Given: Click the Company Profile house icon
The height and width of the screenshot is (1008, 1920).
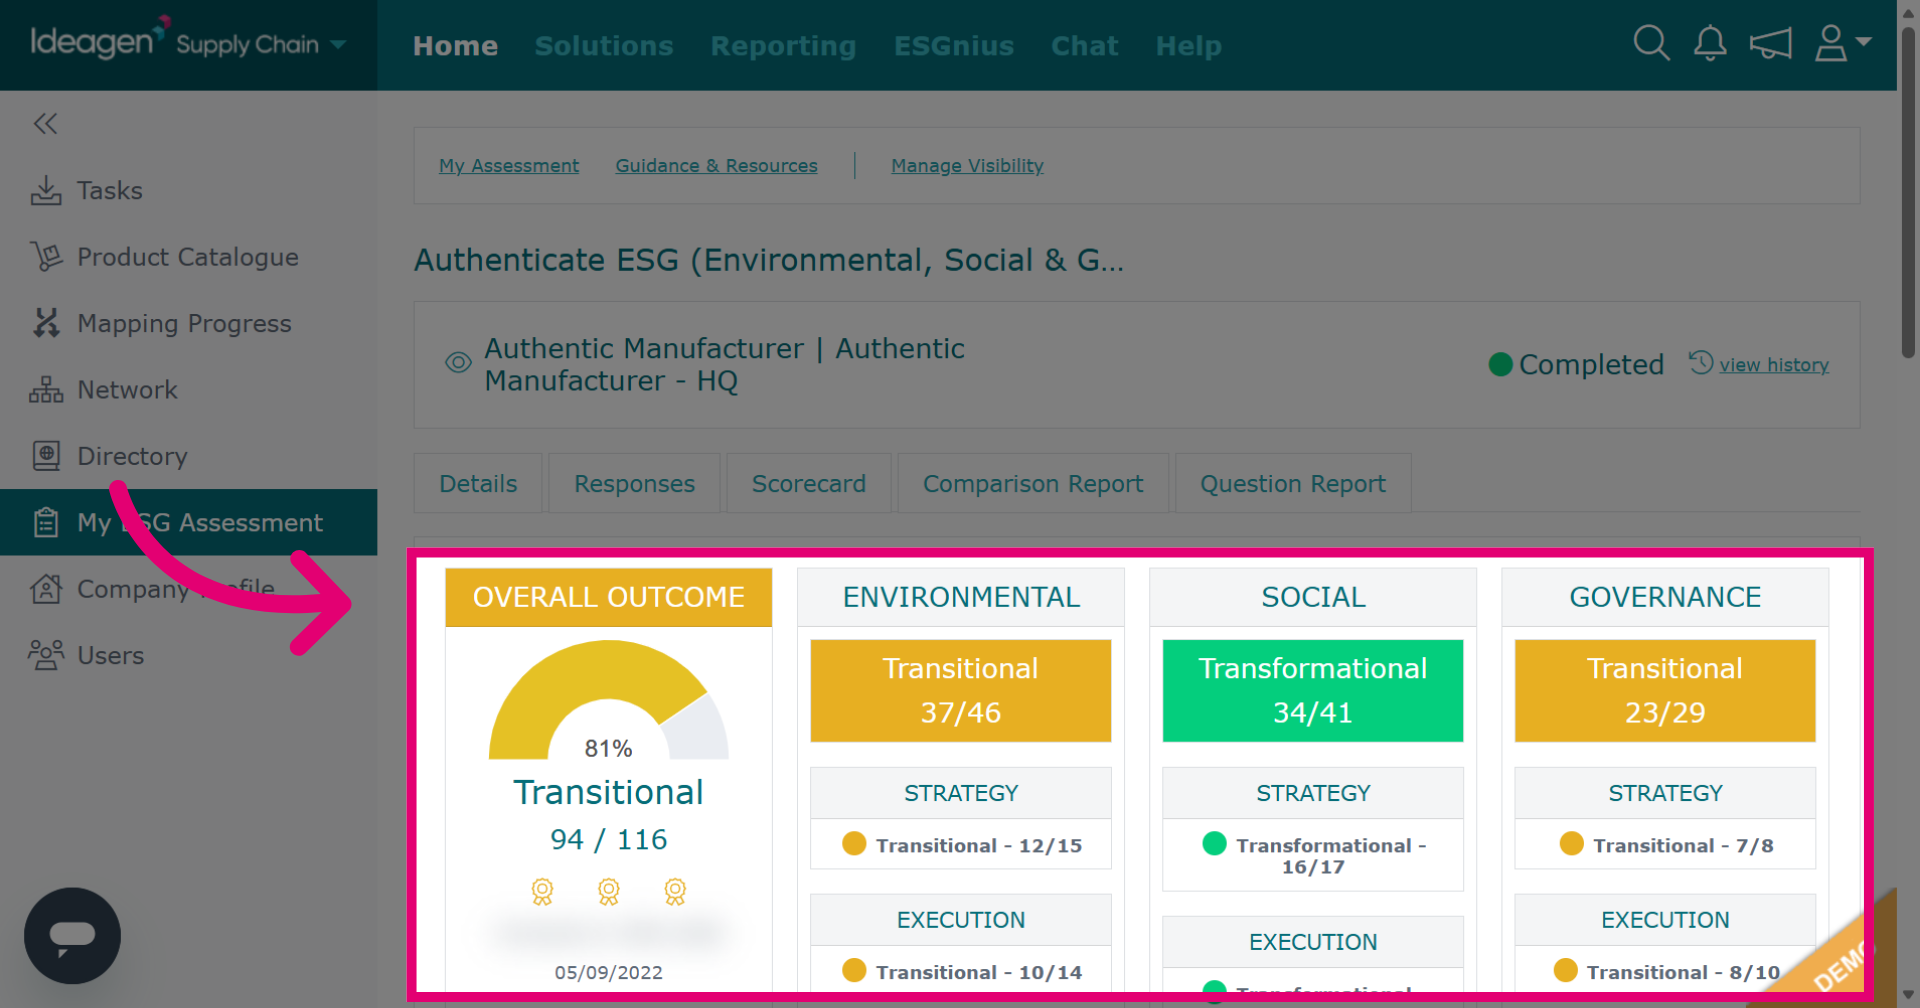Looking at the screenshot, I should [x=46, y=589].
